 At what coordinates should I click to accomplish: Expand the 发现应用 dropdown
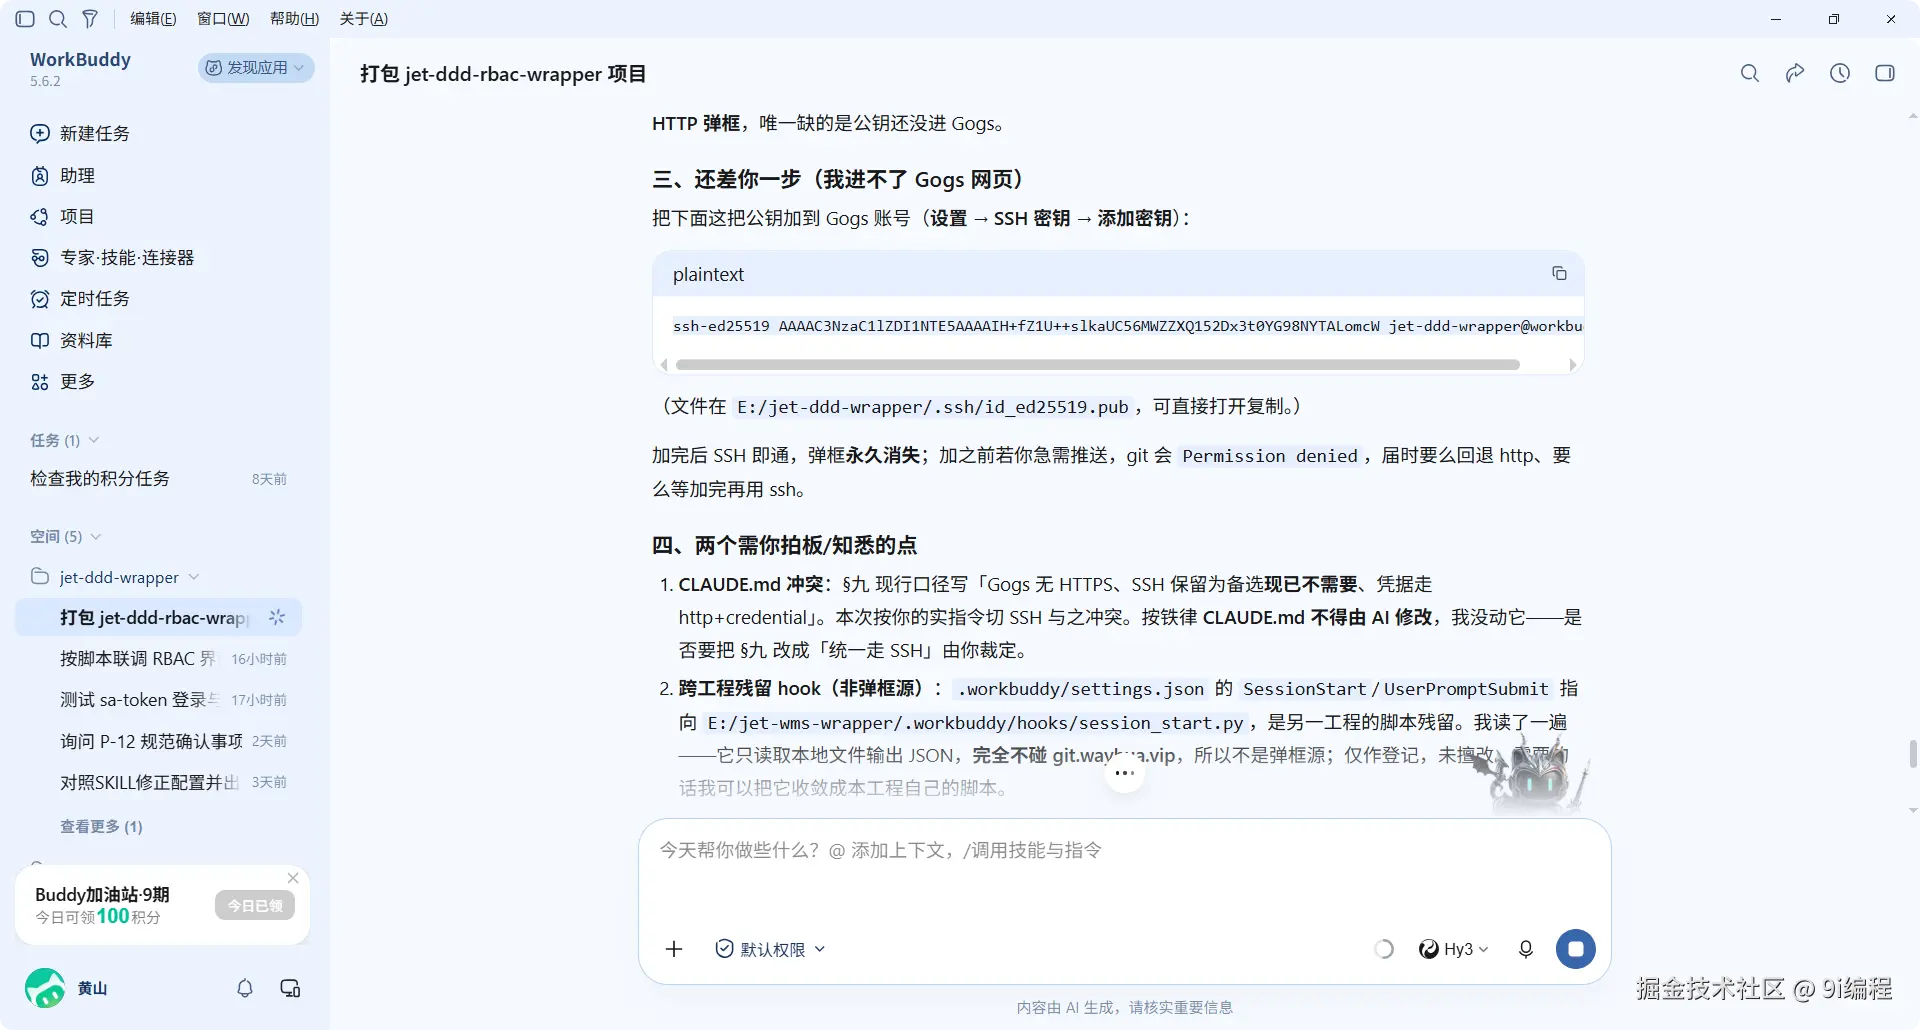(256, 68)
